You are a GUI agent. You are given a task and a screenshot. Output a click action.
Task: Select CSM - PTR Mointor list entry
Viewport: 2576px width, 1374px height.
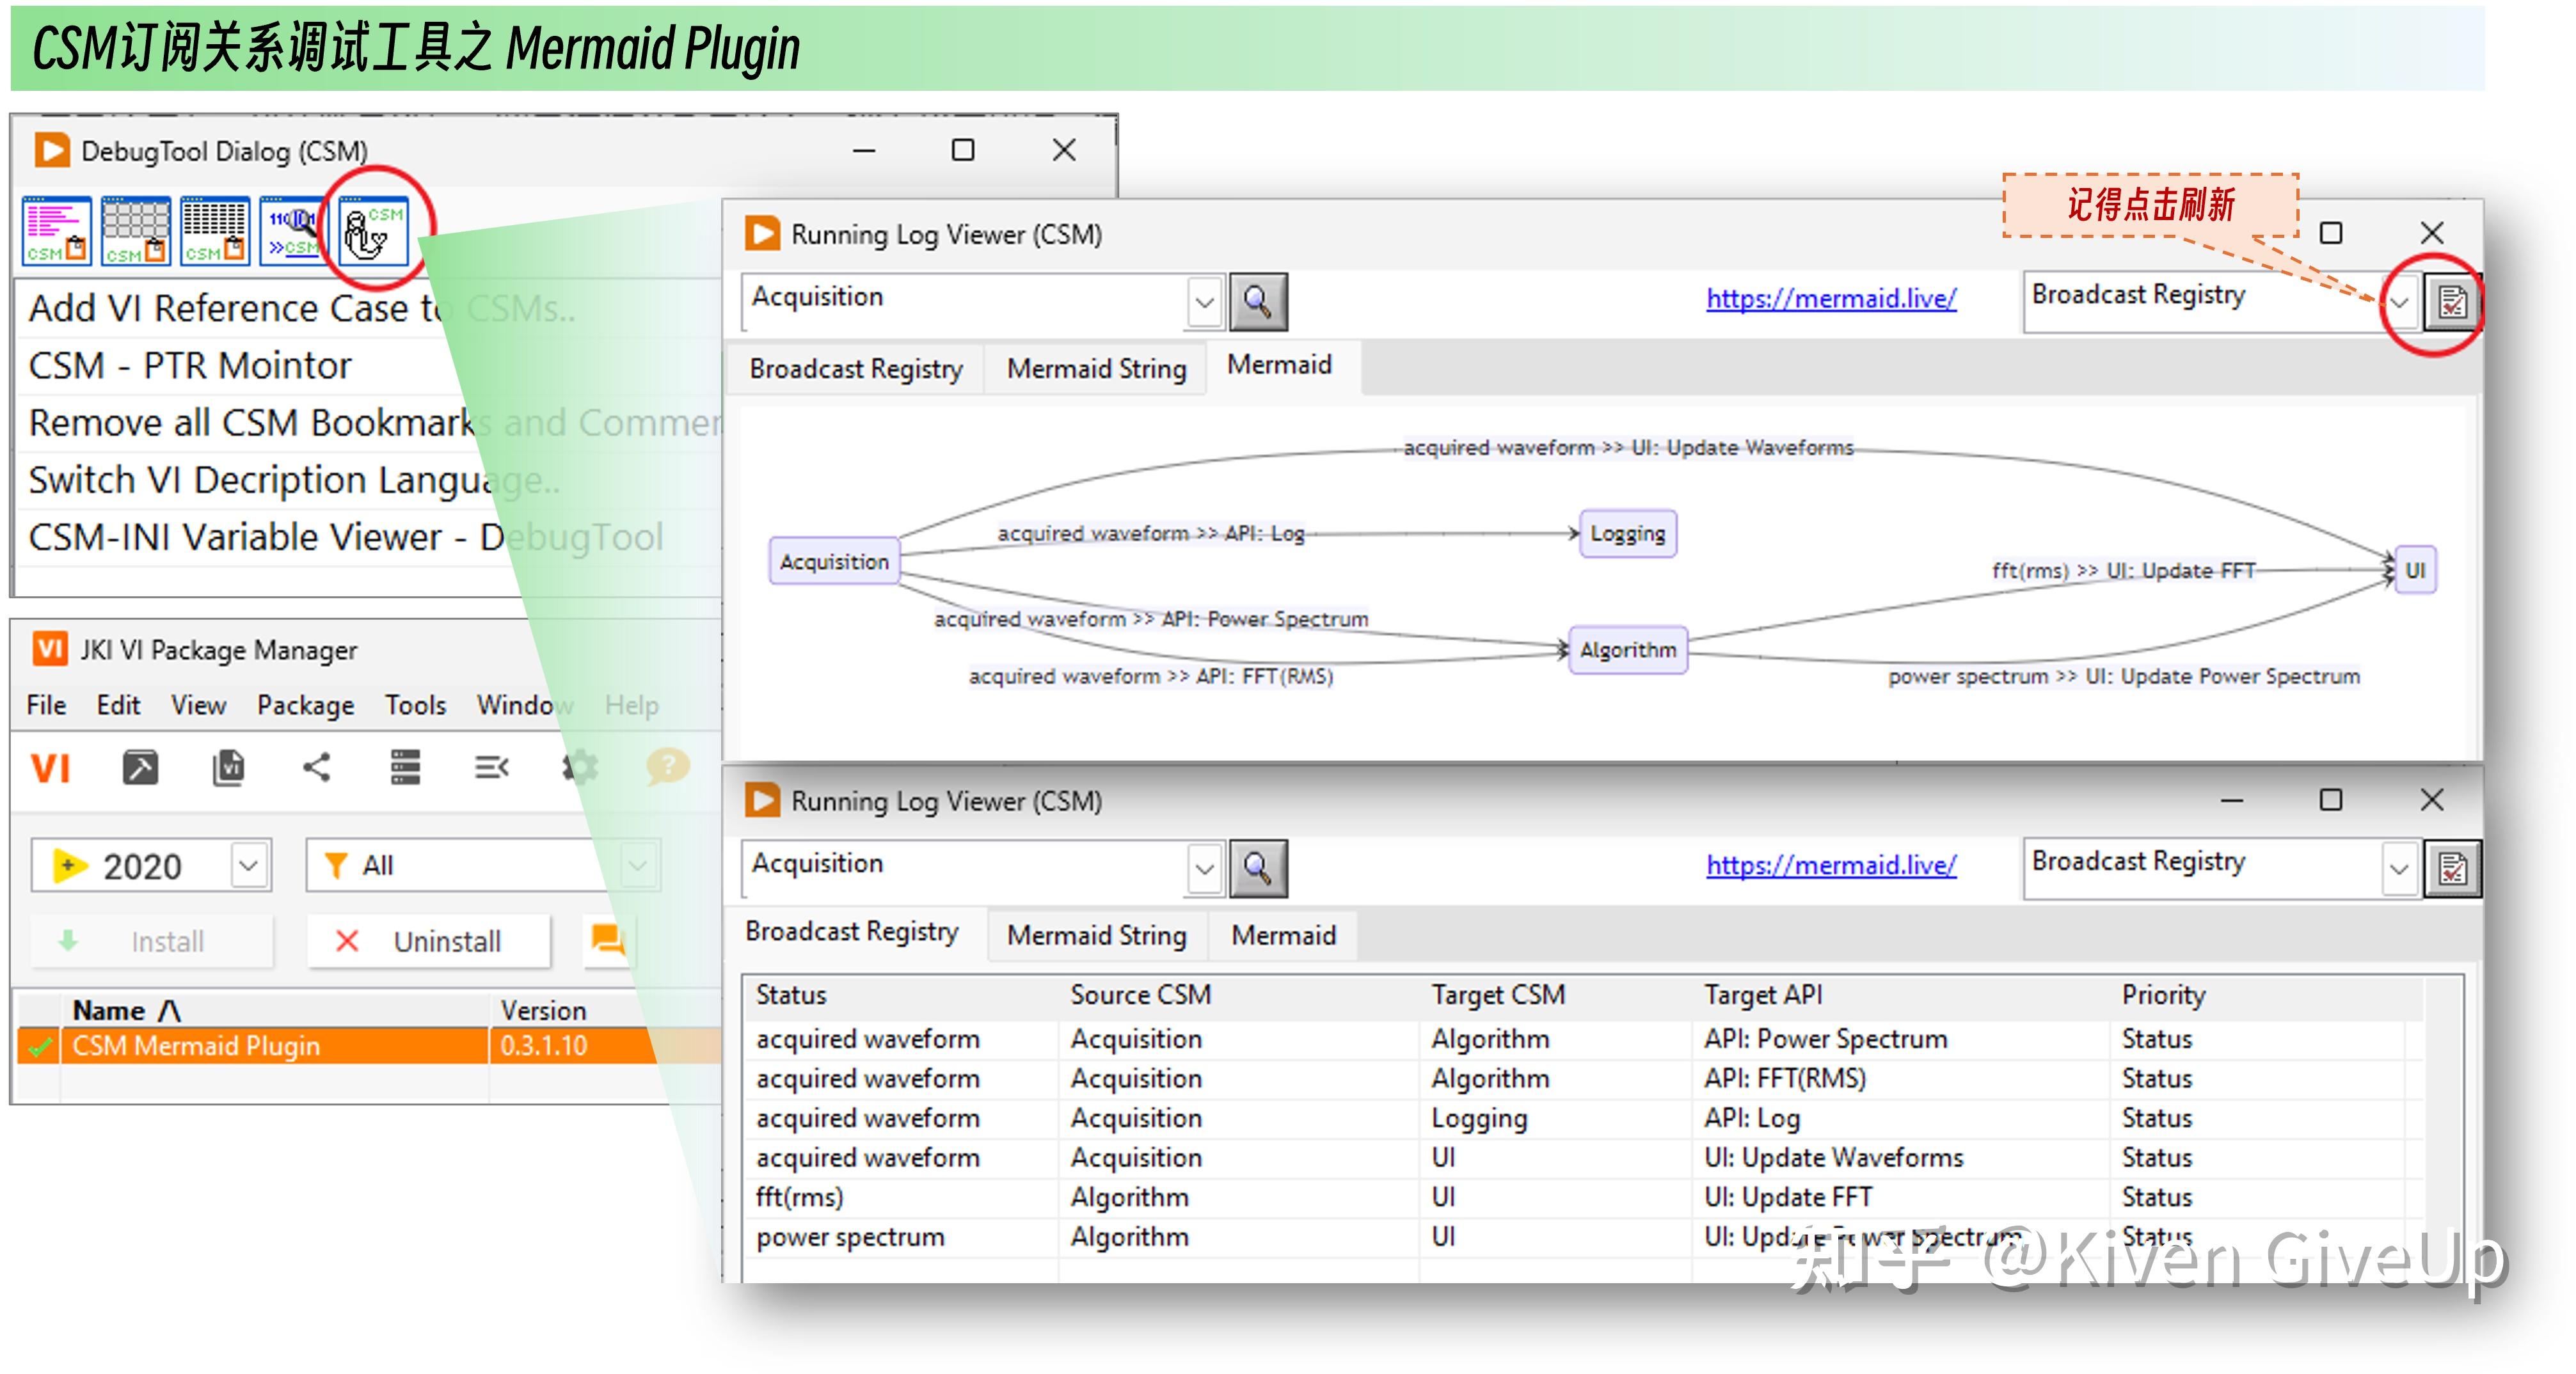point(190,366)
